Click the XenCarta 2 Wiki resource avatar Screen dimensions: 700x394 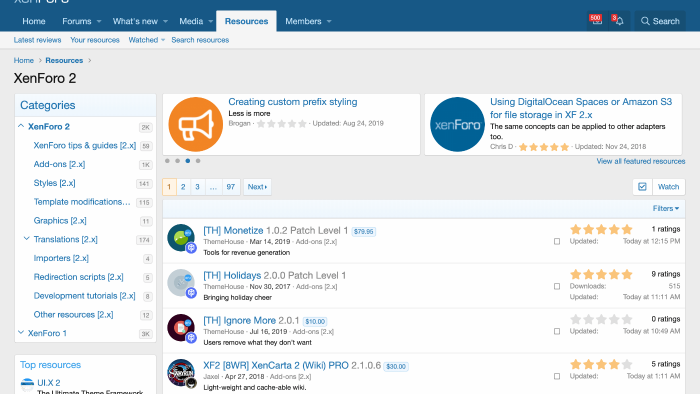point(181,373)
